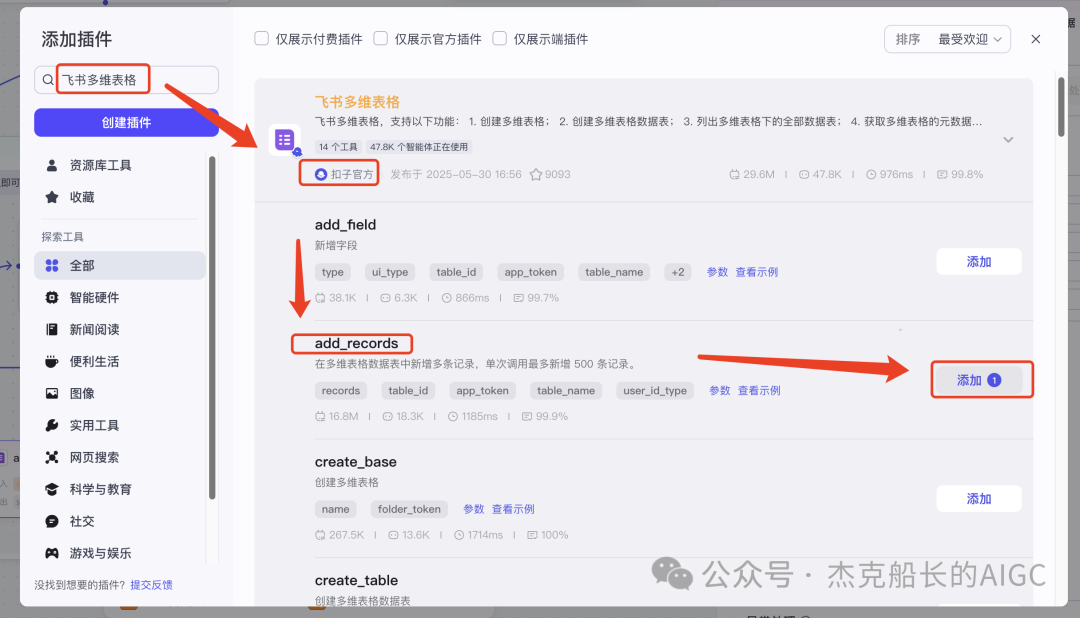
Task: Click the 科学与教育 graduation cap icon
Action: [52, 489]
